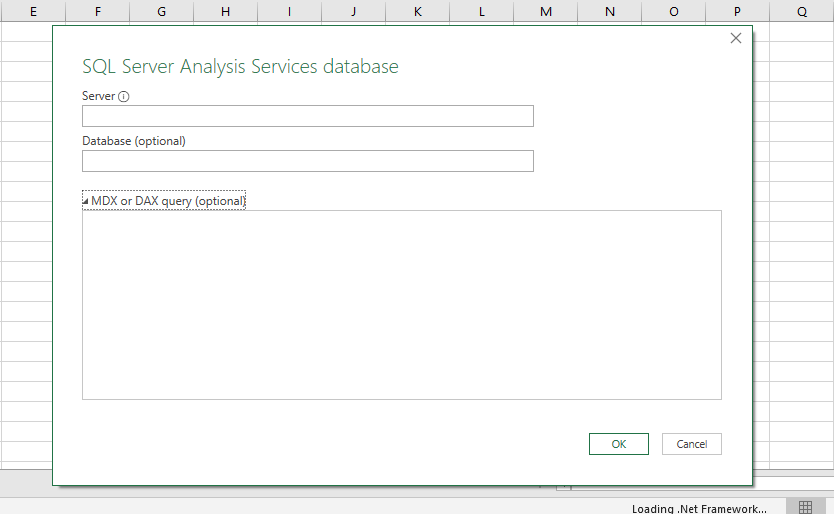Select column N header in Excel
Viewport: 834px width, 514px height.
(x=610, y=11)
